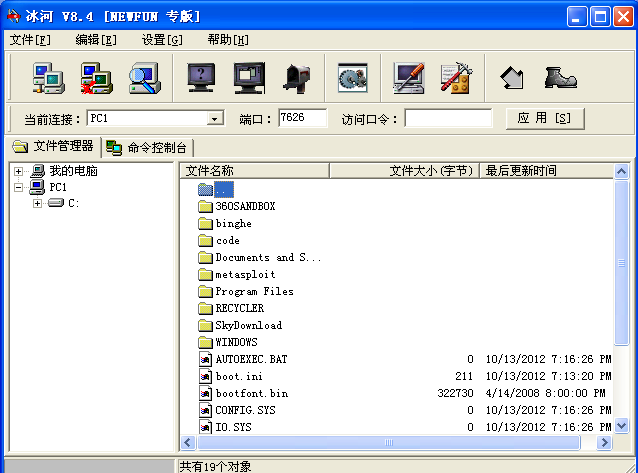Click the 360SANDBOX folder icon
This screenshot has height=473, width=638.
[206, 207]
